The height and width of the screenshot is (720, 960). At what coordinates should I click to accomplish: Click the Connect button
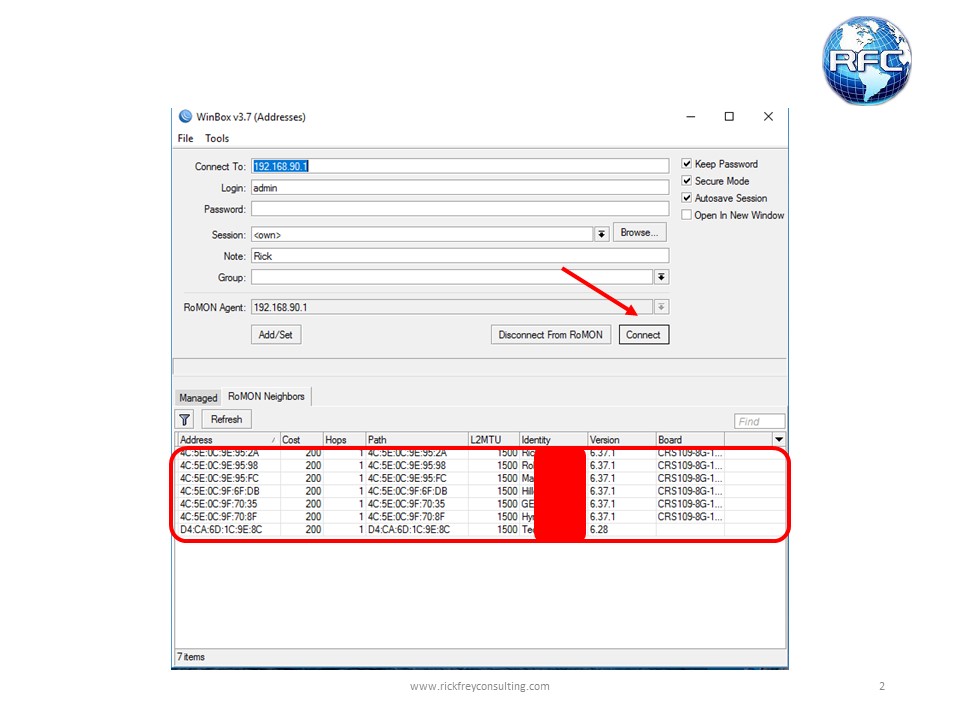643,335
